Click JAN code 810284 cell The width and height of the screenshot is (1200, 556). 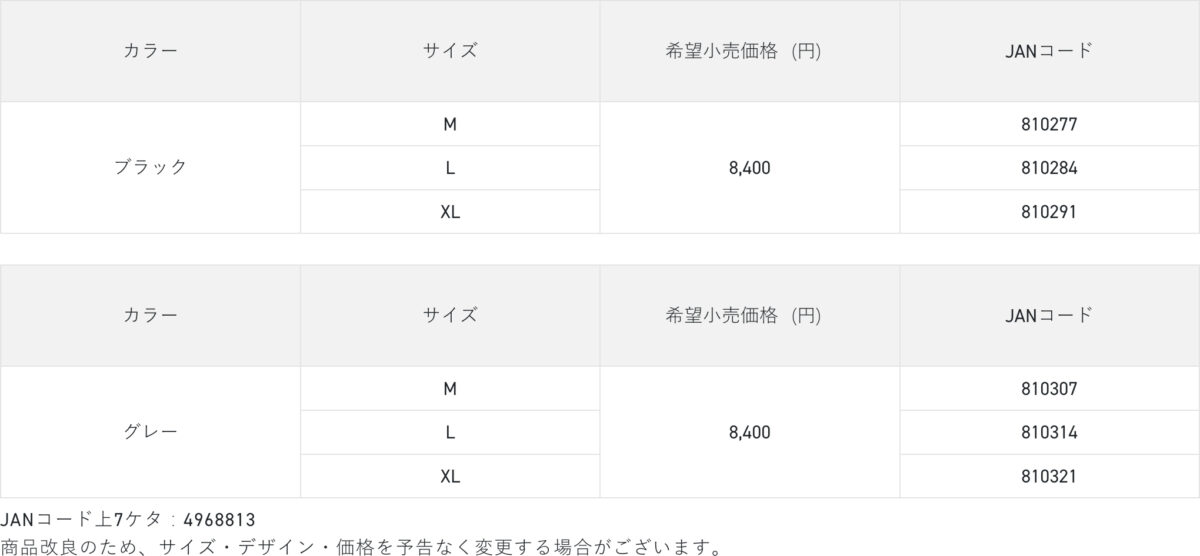(x=1049, y=168)
